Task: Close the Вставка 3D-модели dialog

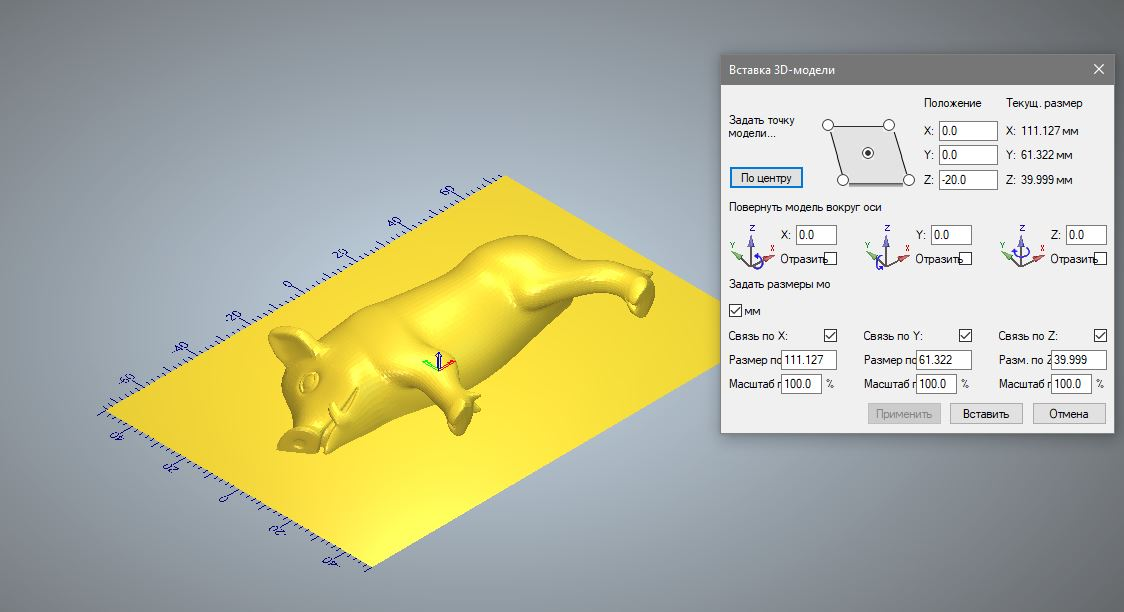Action: click(x=1098, y=69)
